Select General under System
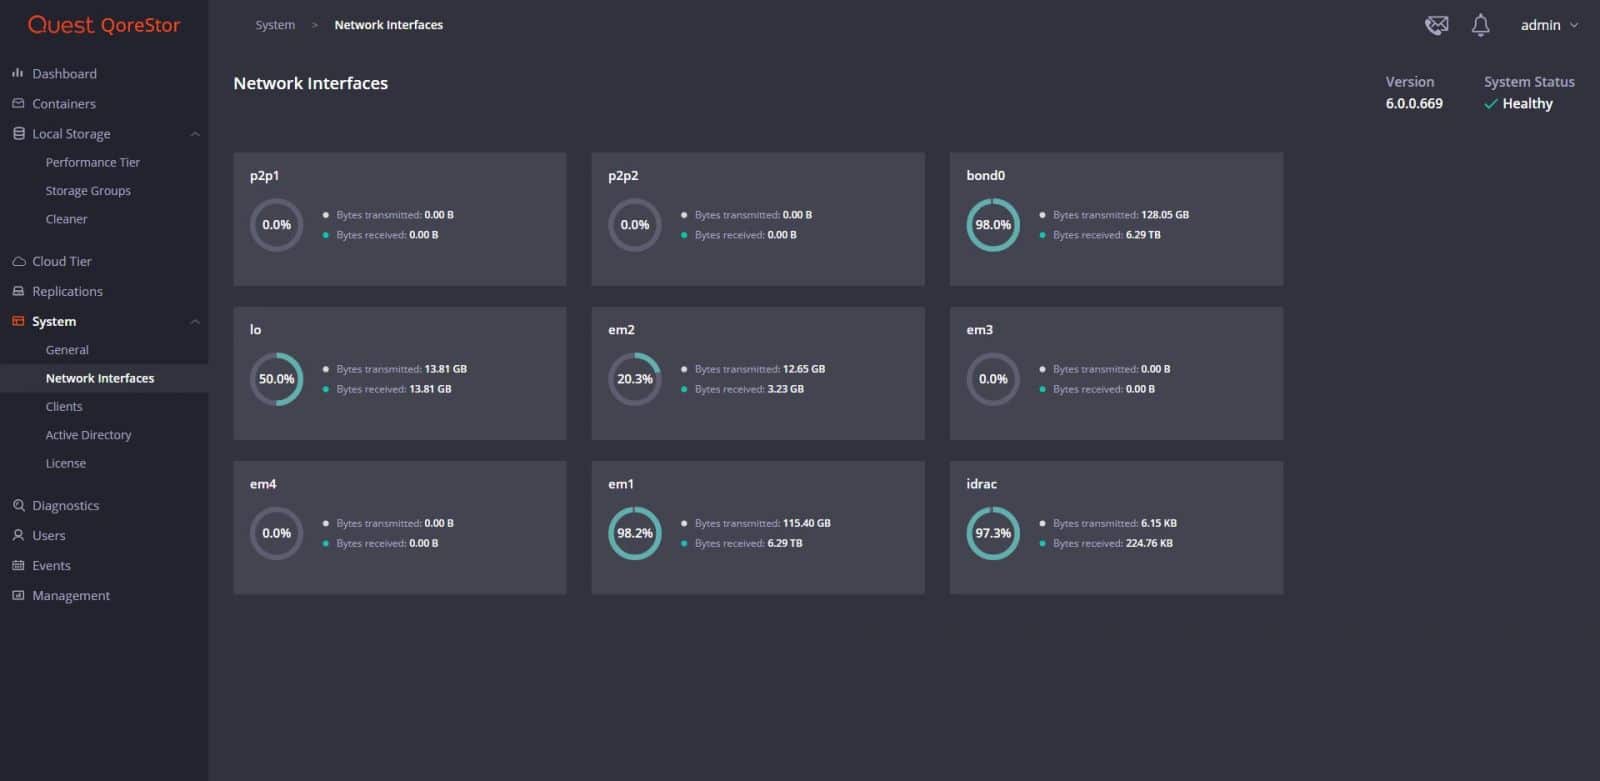1600x781 pixels. coord(67,350)
